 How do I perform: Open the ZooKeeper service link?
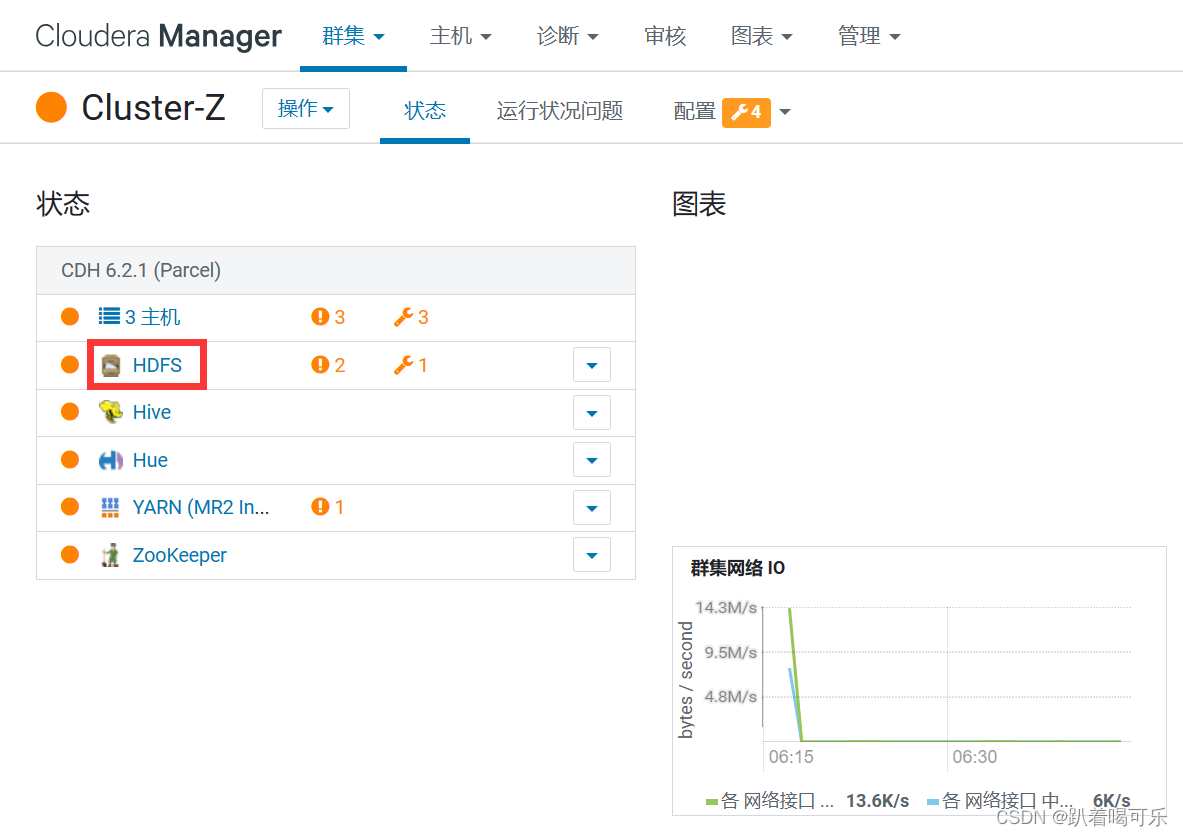pos(180,555)
